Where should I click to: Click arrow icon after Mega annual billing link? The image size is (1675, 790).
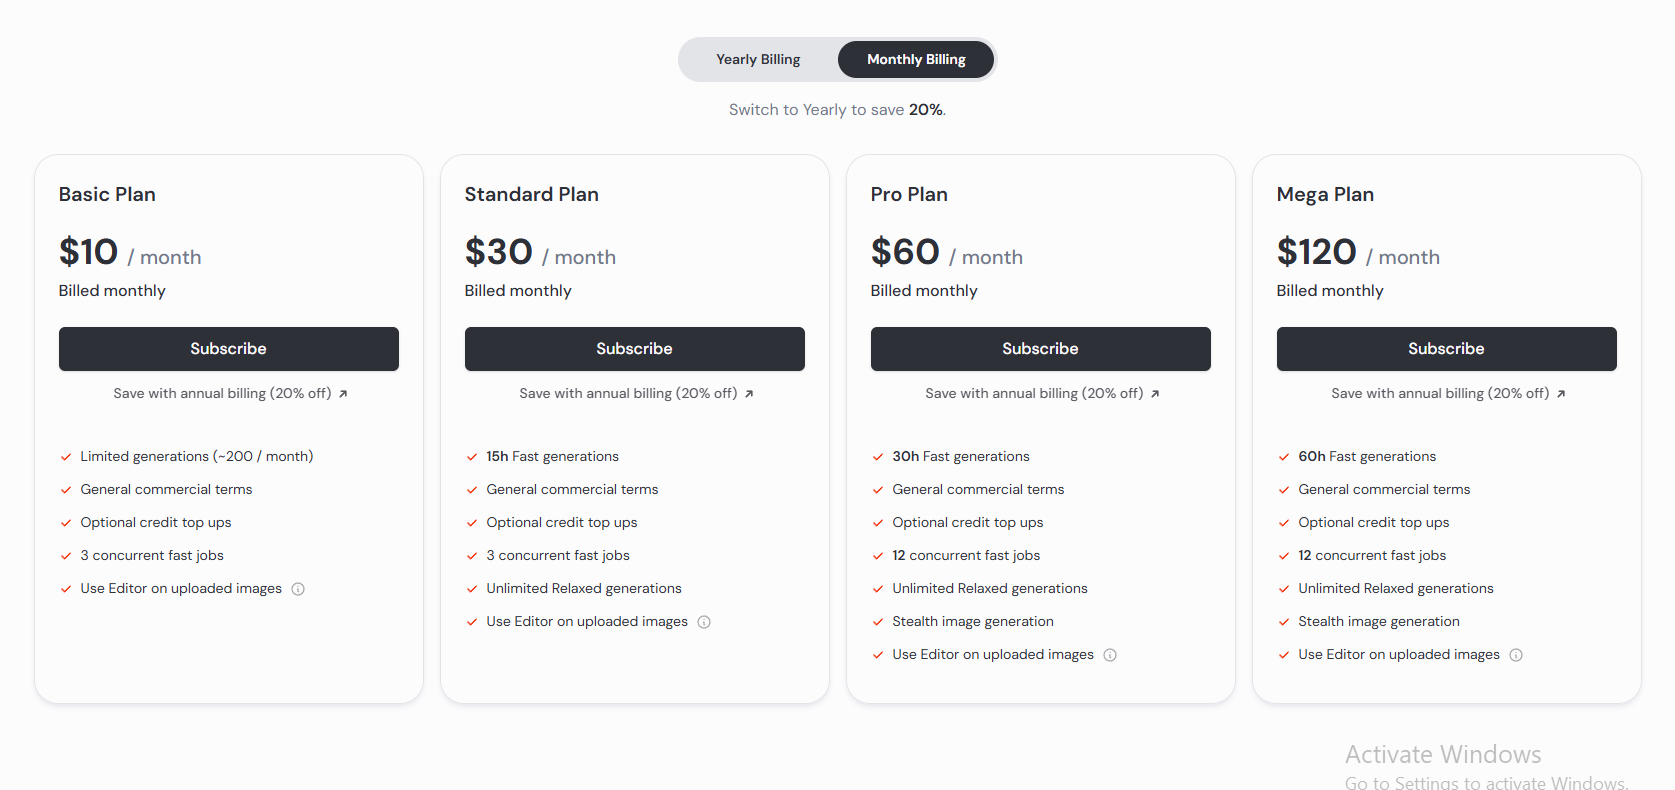1561,394
